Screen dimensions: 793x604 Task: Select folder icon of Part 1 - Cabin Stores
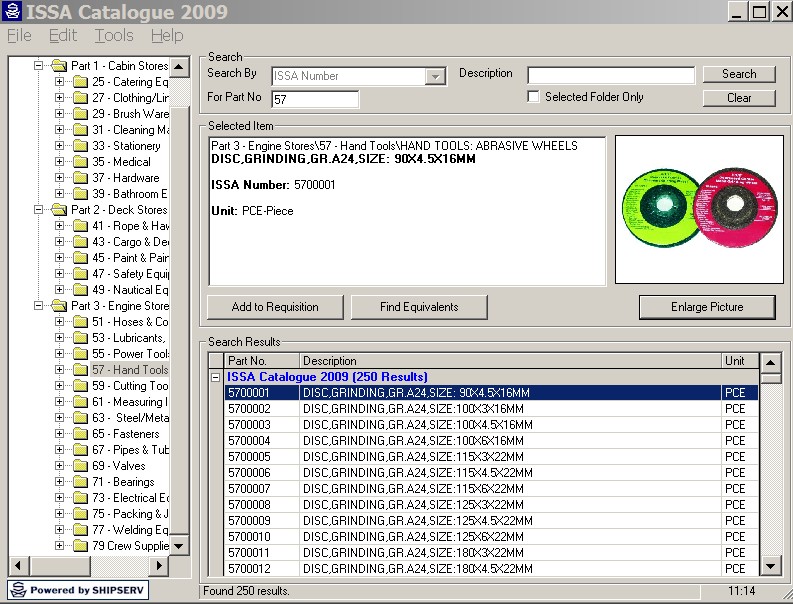pyautogui.click(x=59, y=65)
